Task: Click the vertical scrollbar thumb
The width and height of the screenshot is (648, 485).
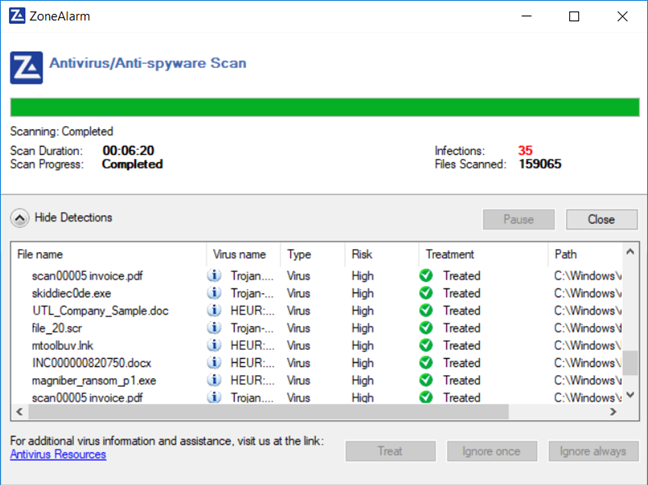Action: coord(630,363)
